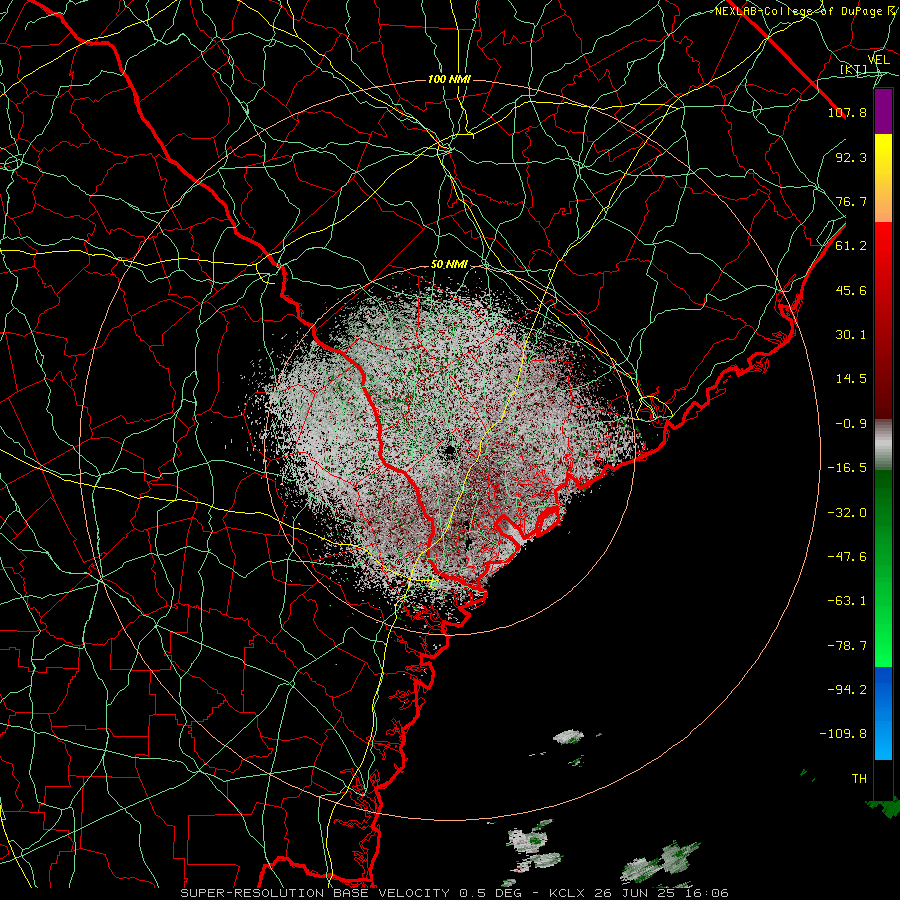Click "SUPER-RESOLUTION BASE VELOCITY" caption text
The image size is (900, 900).
[x=315, y=893]
